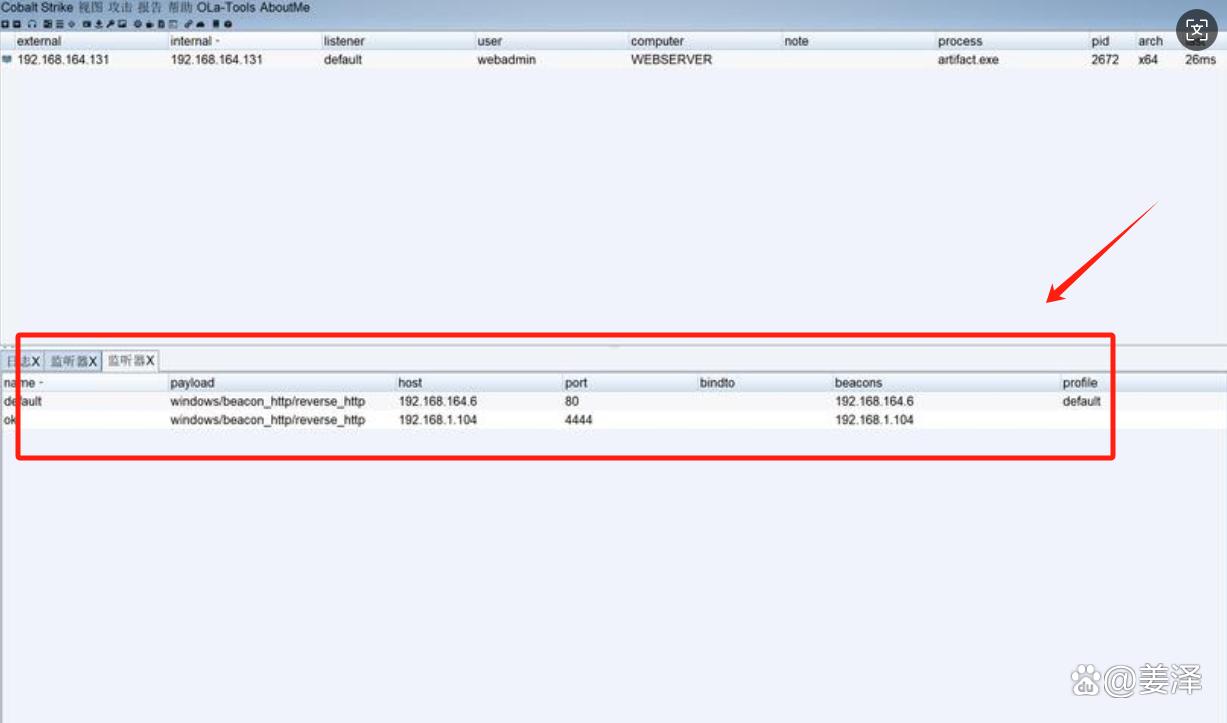Close the 日志 tab with its X
This screenshot has width=1227, height=723.
[36, 361]
